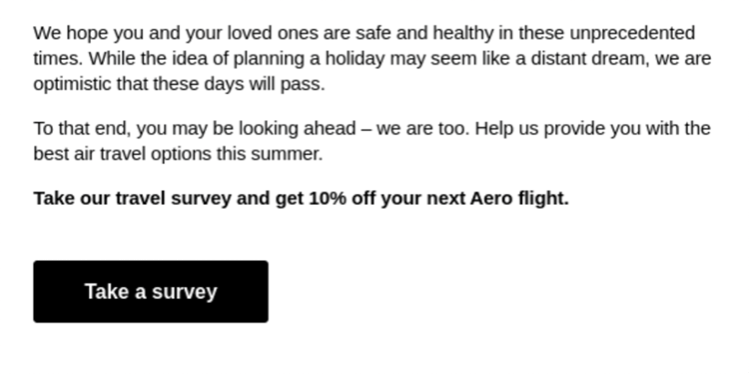Click the paragraph starting 'To that end'

pyautogui.click(x=372, y=141)
